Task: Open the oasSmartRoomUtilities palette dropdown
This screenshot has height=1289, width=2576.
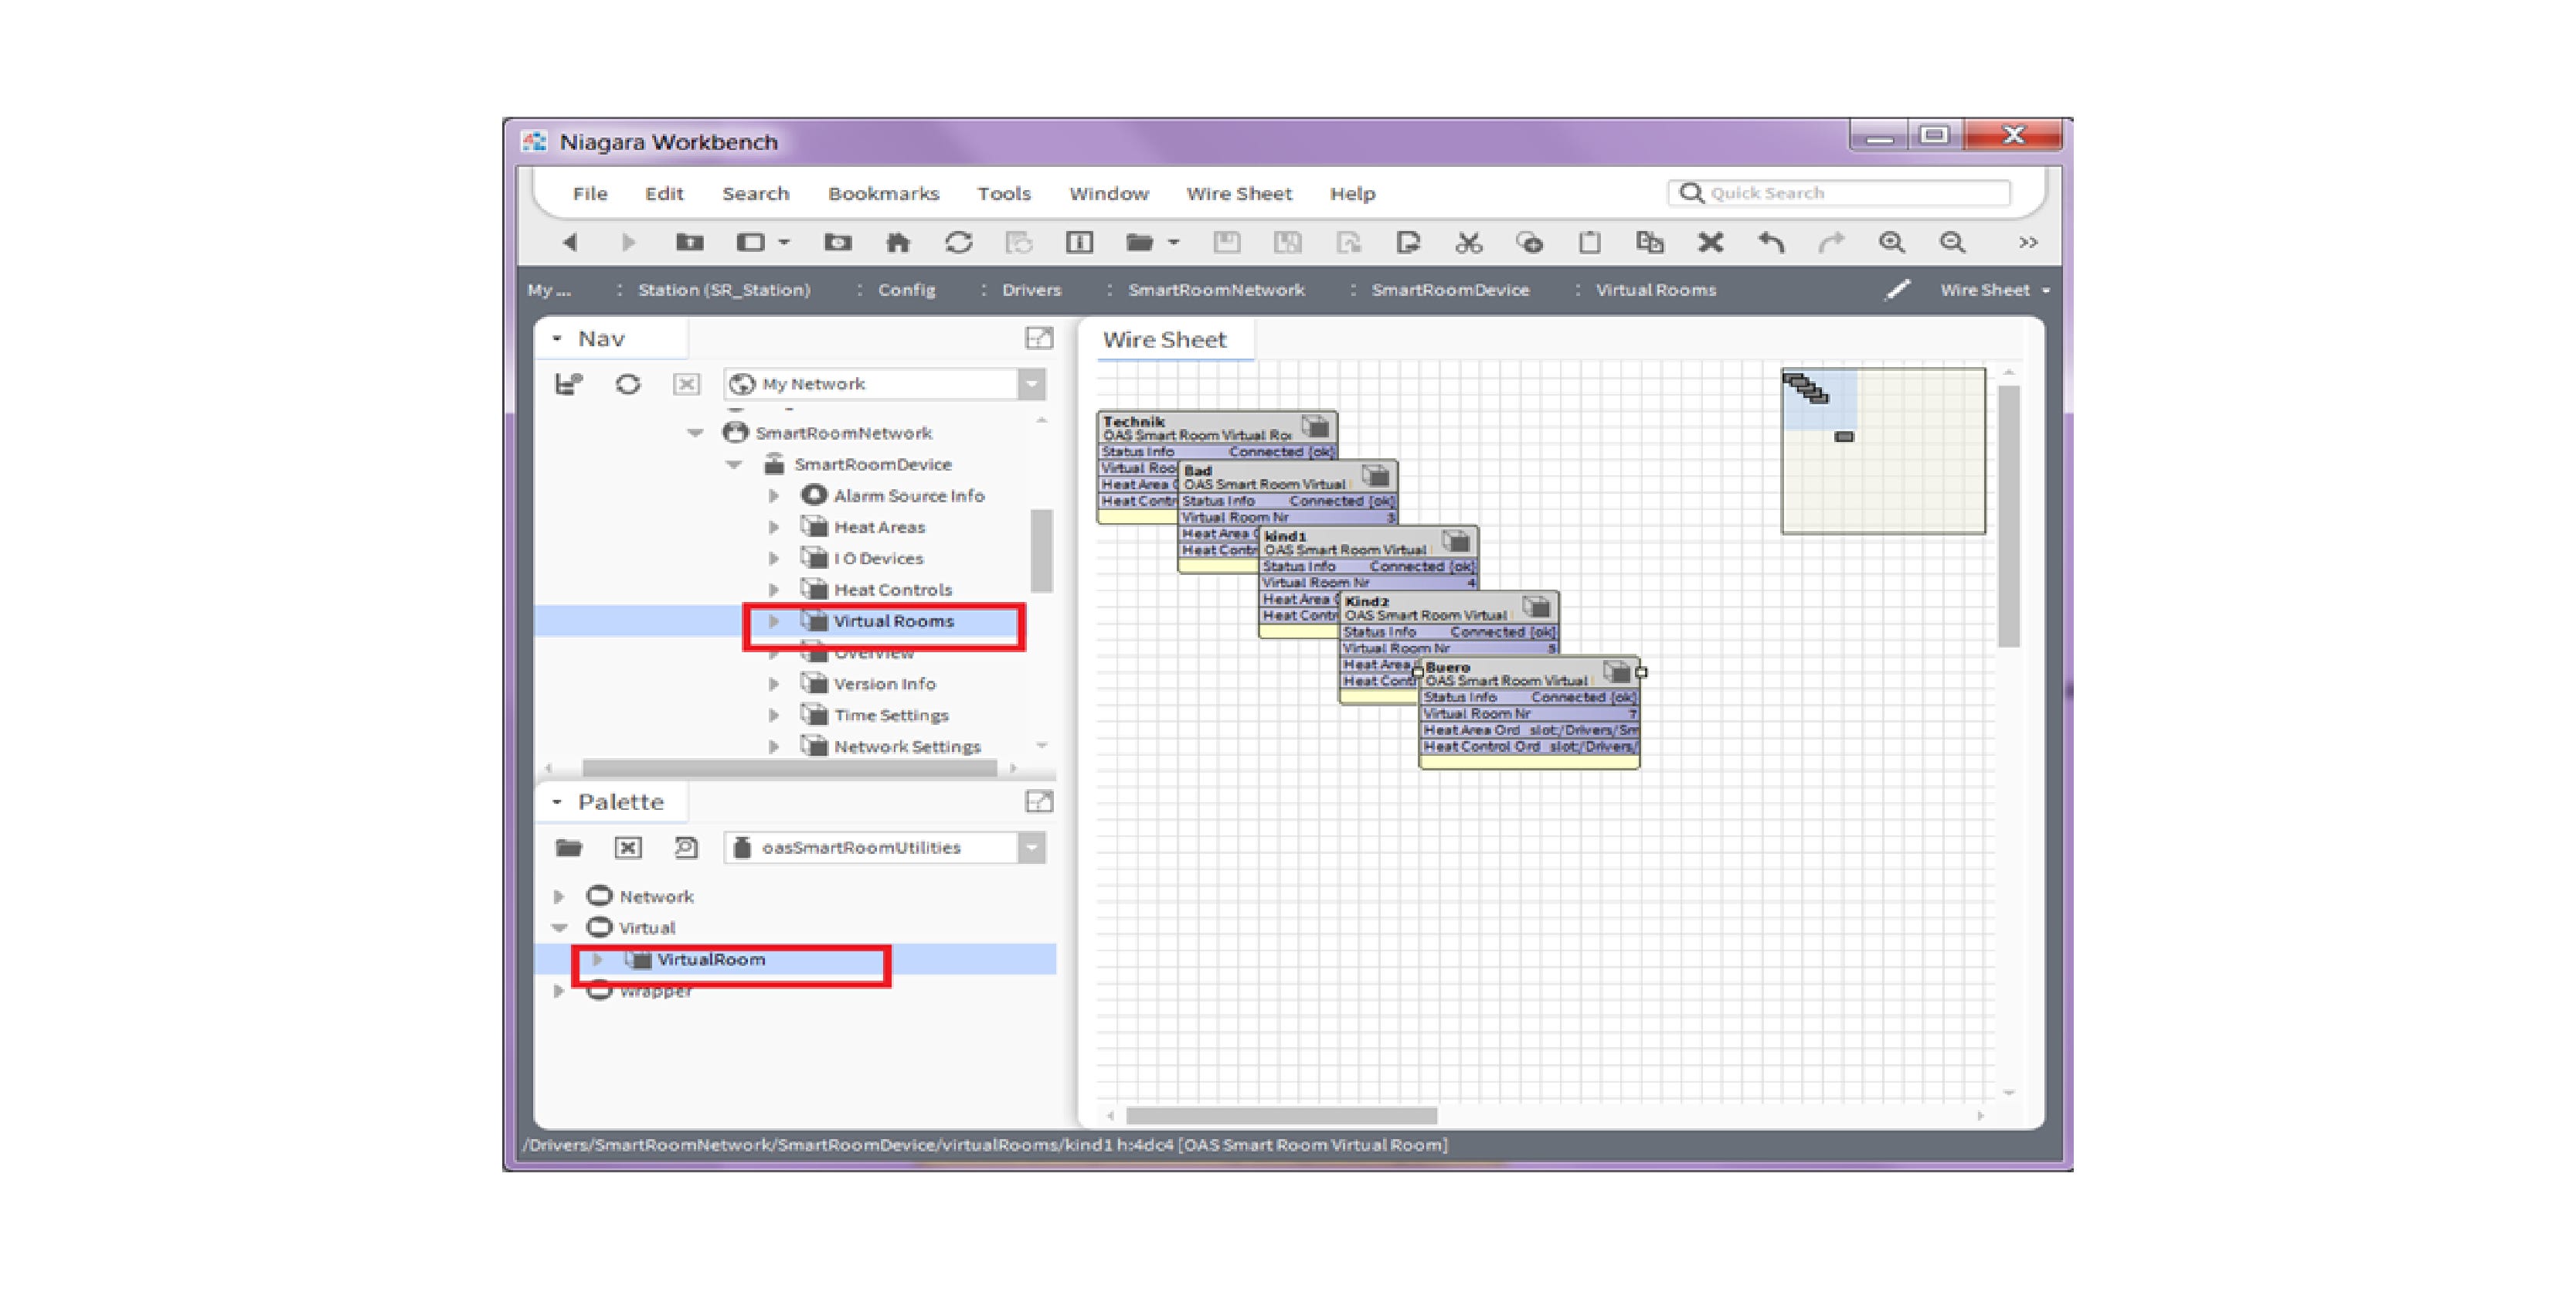Action: tap(1031, 848)
